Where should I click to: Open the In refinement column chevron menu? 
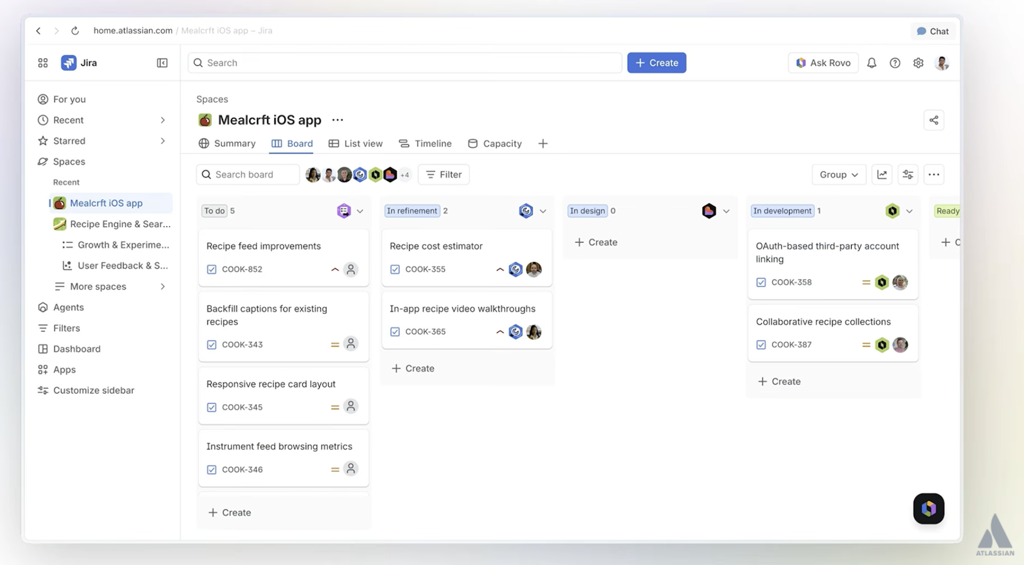(543, 211)
